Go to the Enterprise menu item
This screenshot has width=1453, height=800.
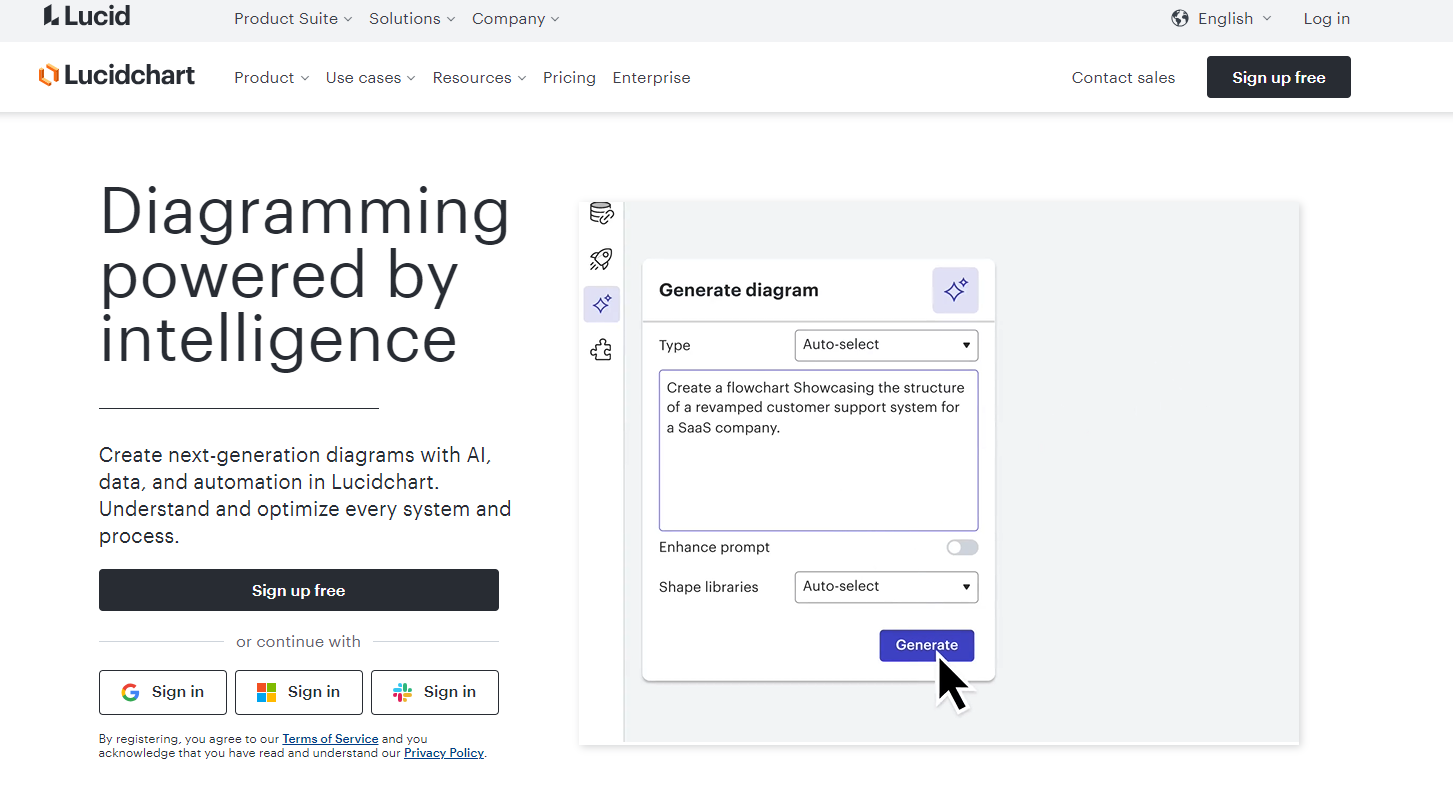[x=651, y=78]
